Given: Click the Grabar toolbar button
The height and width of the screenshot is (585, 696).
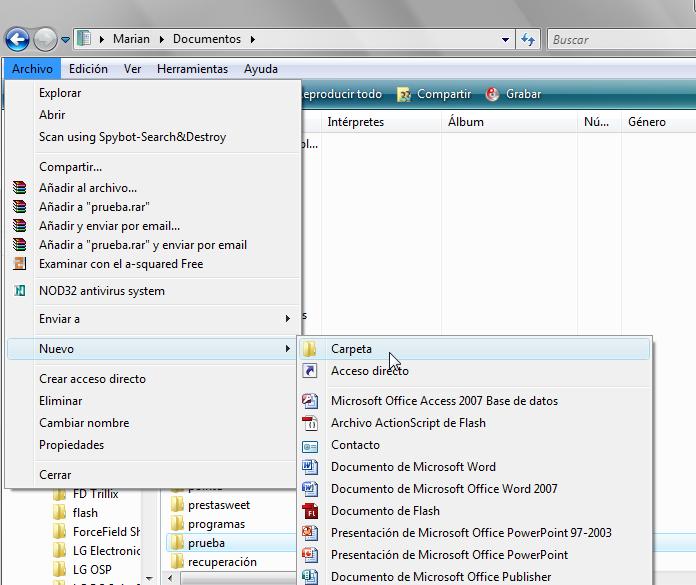Looking at the screenshot, I should (514, 94).
